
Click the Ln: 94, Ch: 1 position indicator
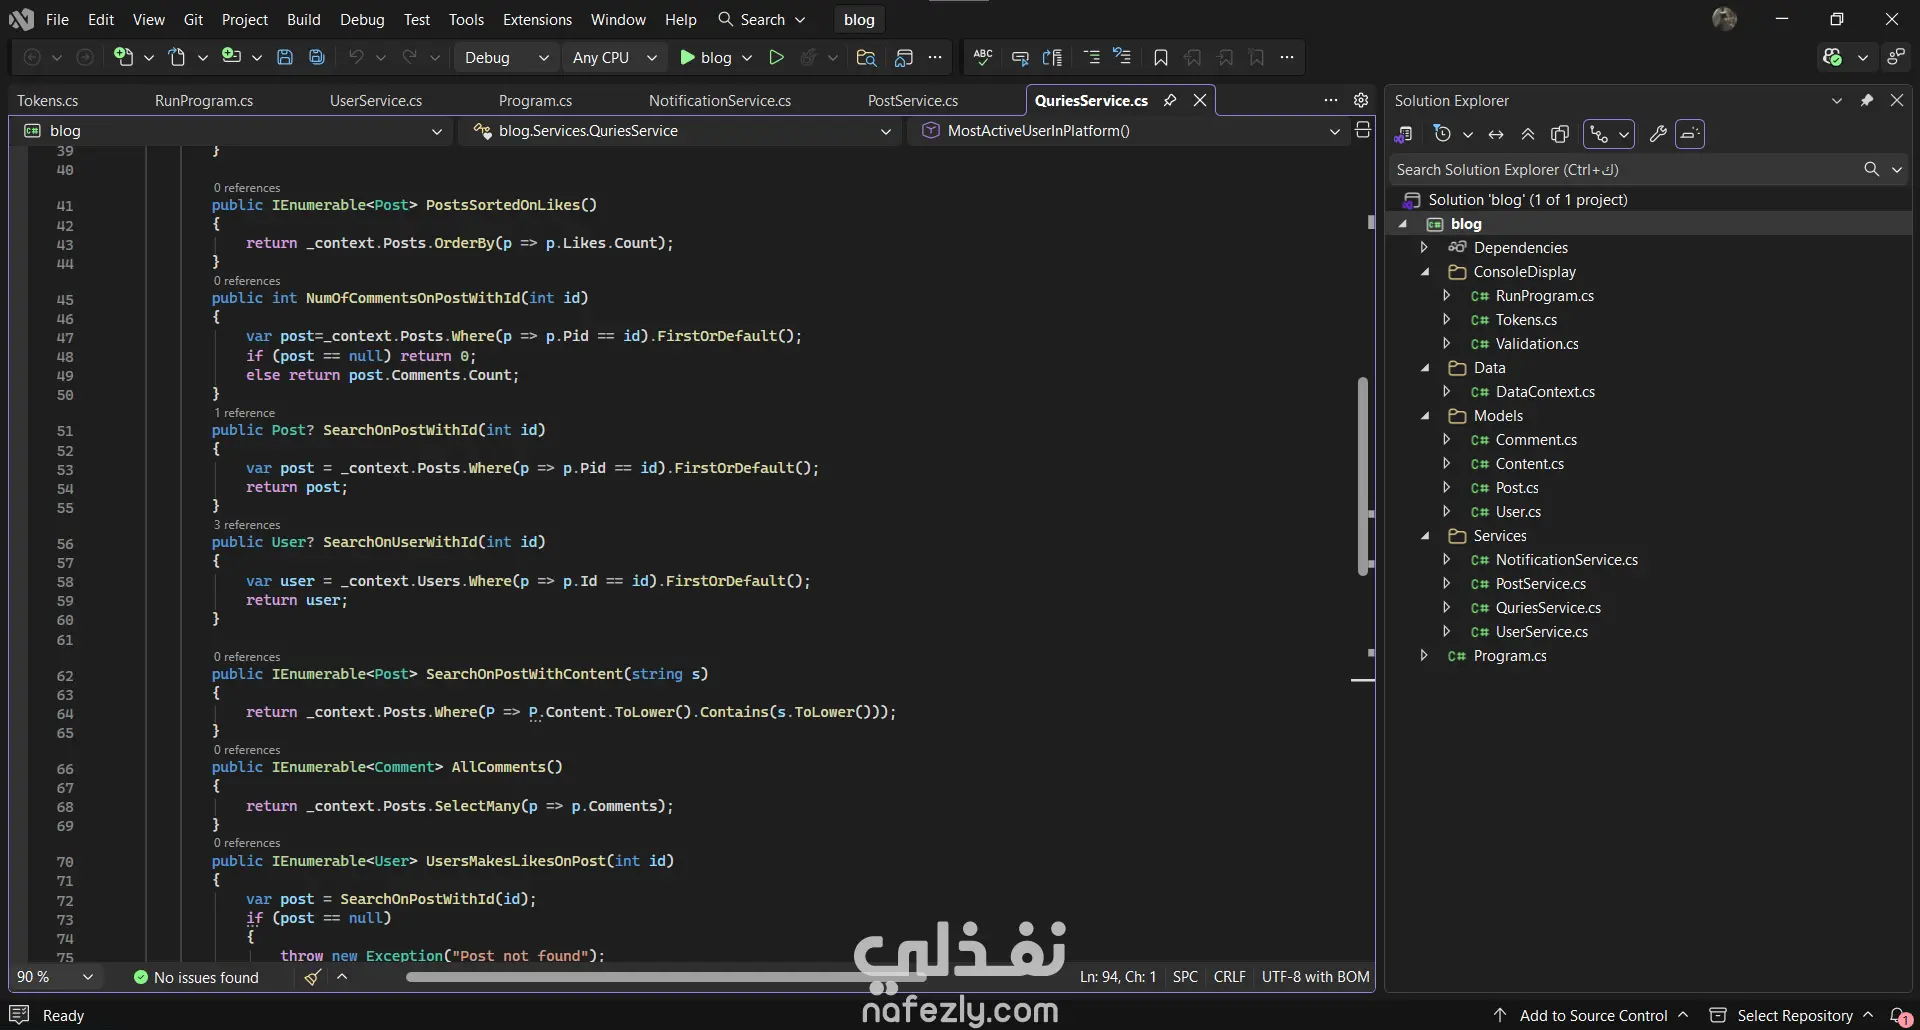[x=1118, y=977]
